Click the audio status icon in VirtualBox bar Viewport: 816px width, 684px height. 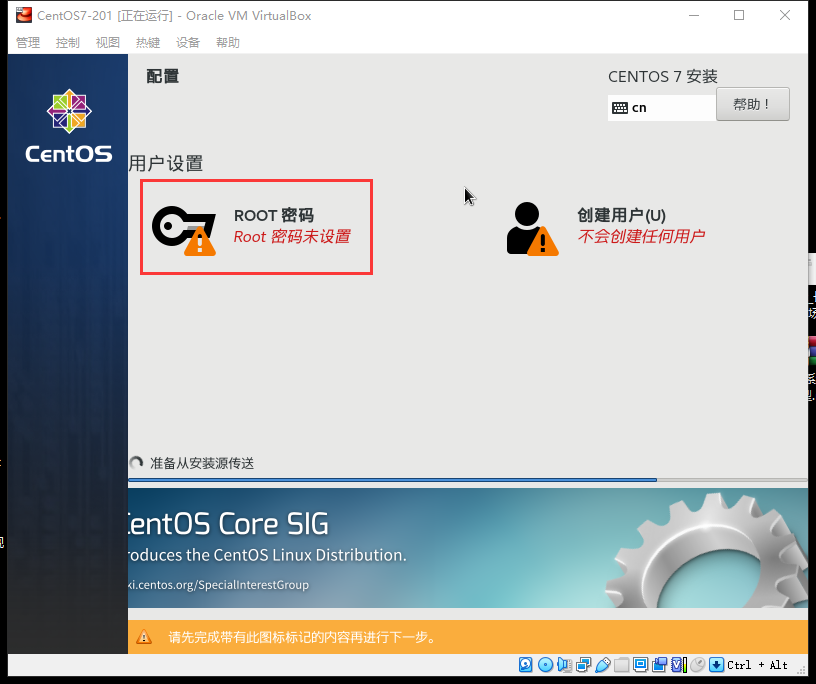[x=565, y=665]
